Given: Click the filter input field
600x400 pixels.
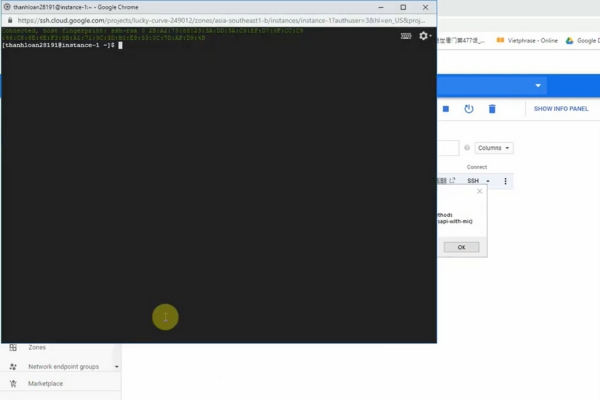Looking at the screenshot, I should click(448, 148).
